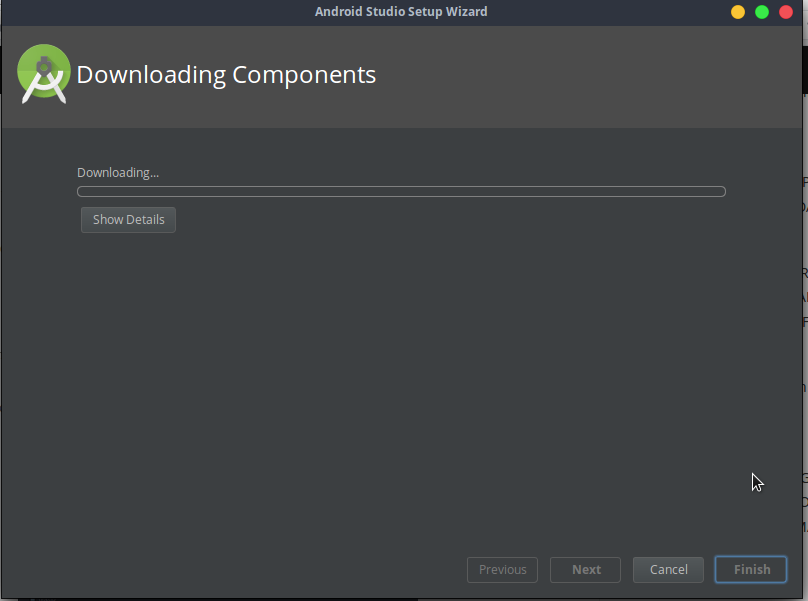
Task: Click the download progress bar
Action: click(401, 192)
